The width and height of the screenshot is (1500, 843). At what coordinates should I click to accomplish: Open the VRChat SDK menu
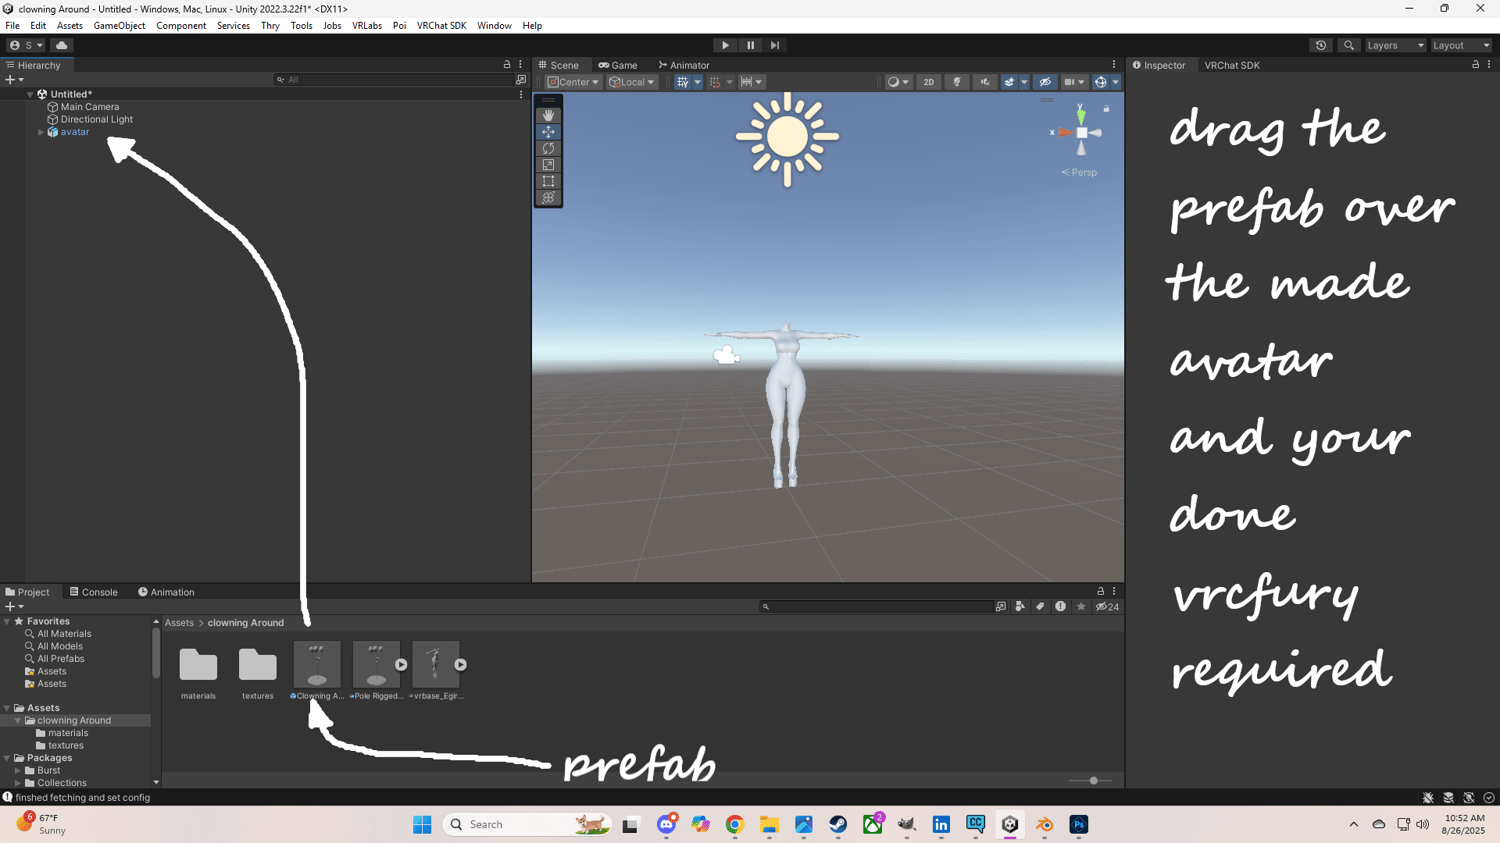click(x=441, y=26)
